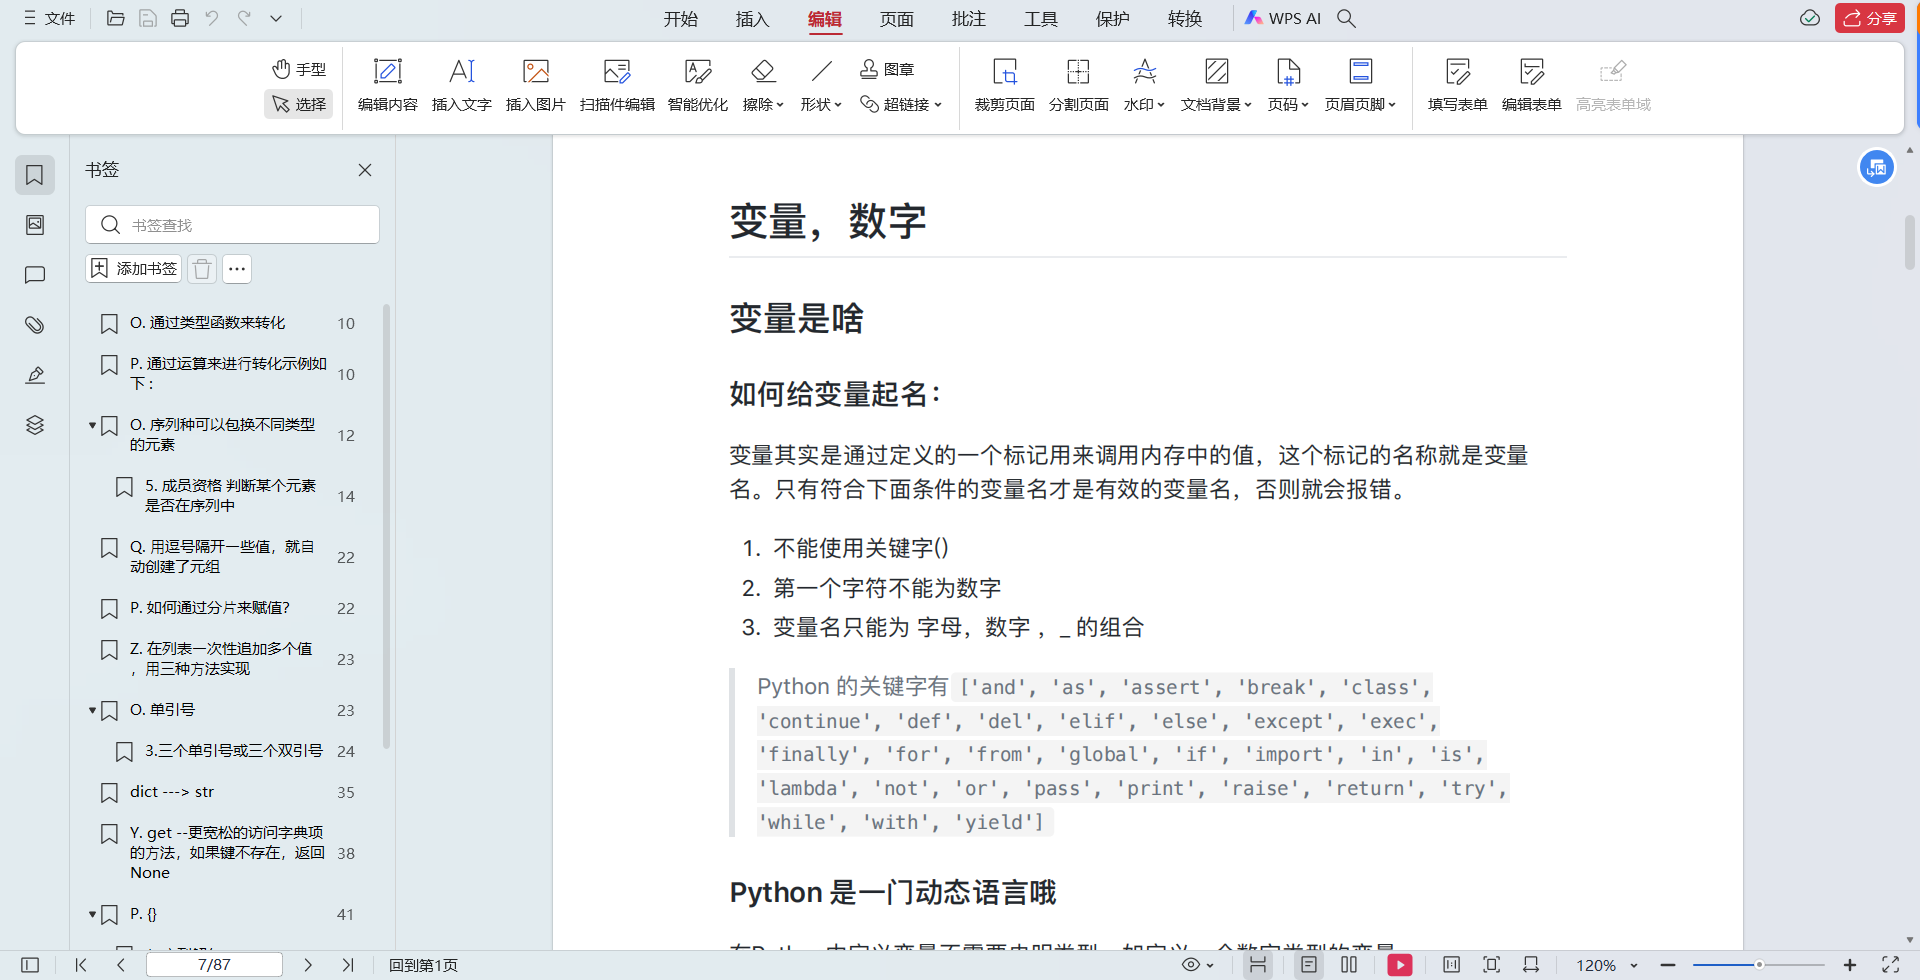Open the 插入图片 insert image tool
1920x980 pixels.
[535, 84]
